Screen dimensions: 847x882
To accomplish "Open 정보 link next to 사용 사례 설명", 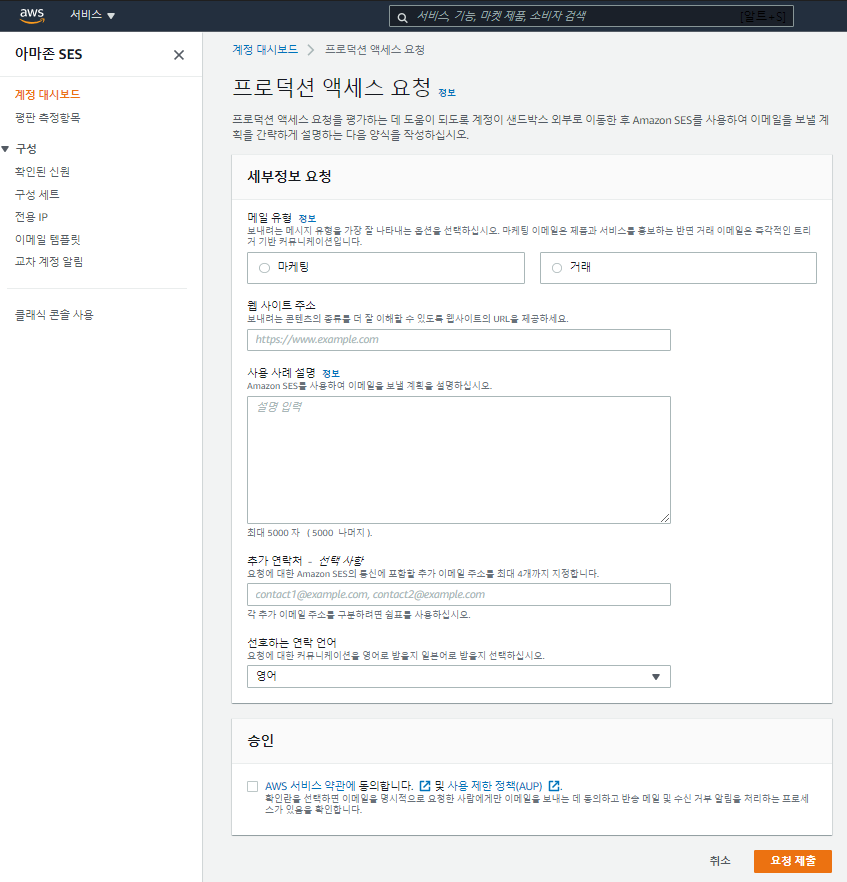I will [331, 374].
